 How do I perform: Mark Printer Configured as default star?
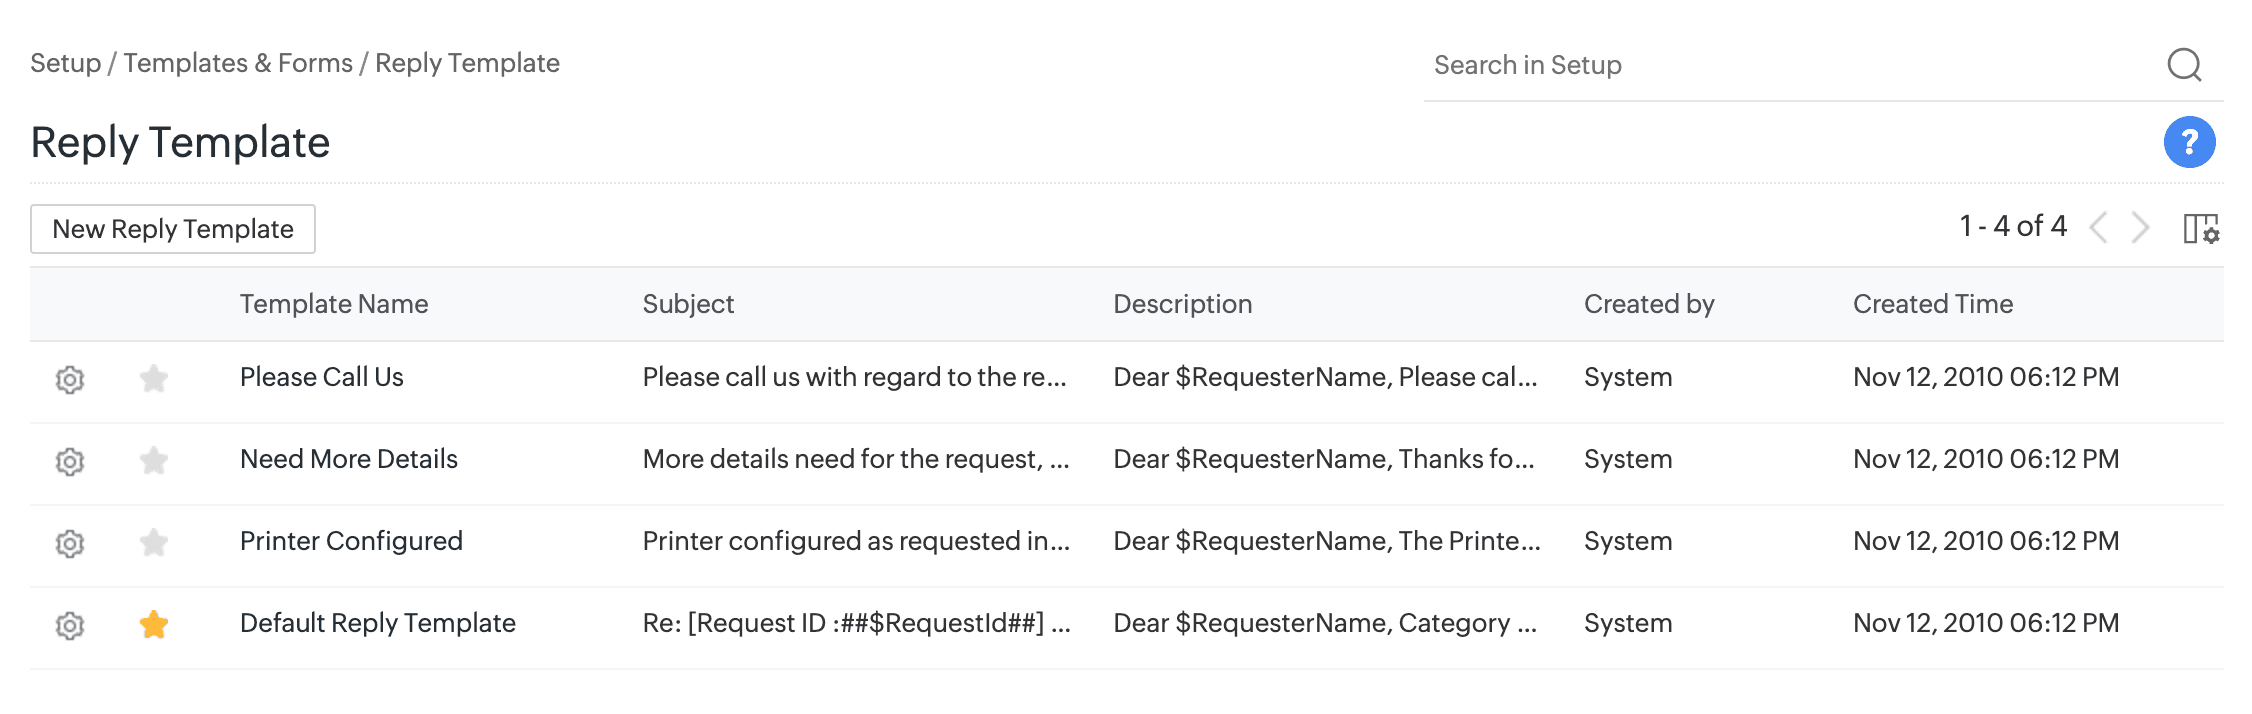point(154,542)
